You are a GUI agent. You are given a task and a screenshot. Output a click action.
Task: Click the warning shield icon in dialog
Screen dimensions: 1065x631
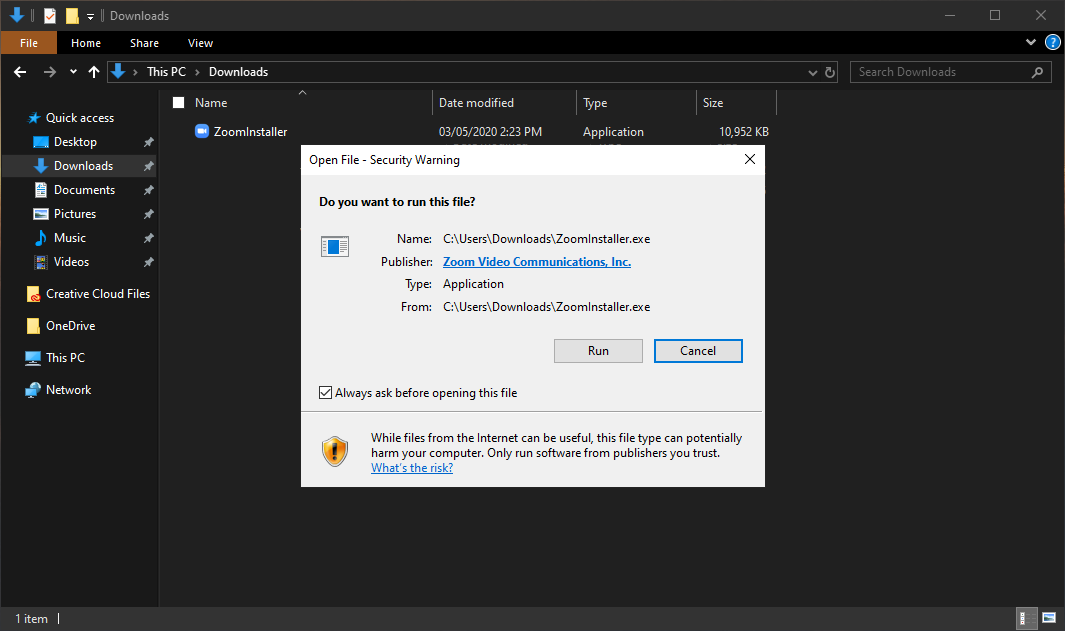(335, 451)
